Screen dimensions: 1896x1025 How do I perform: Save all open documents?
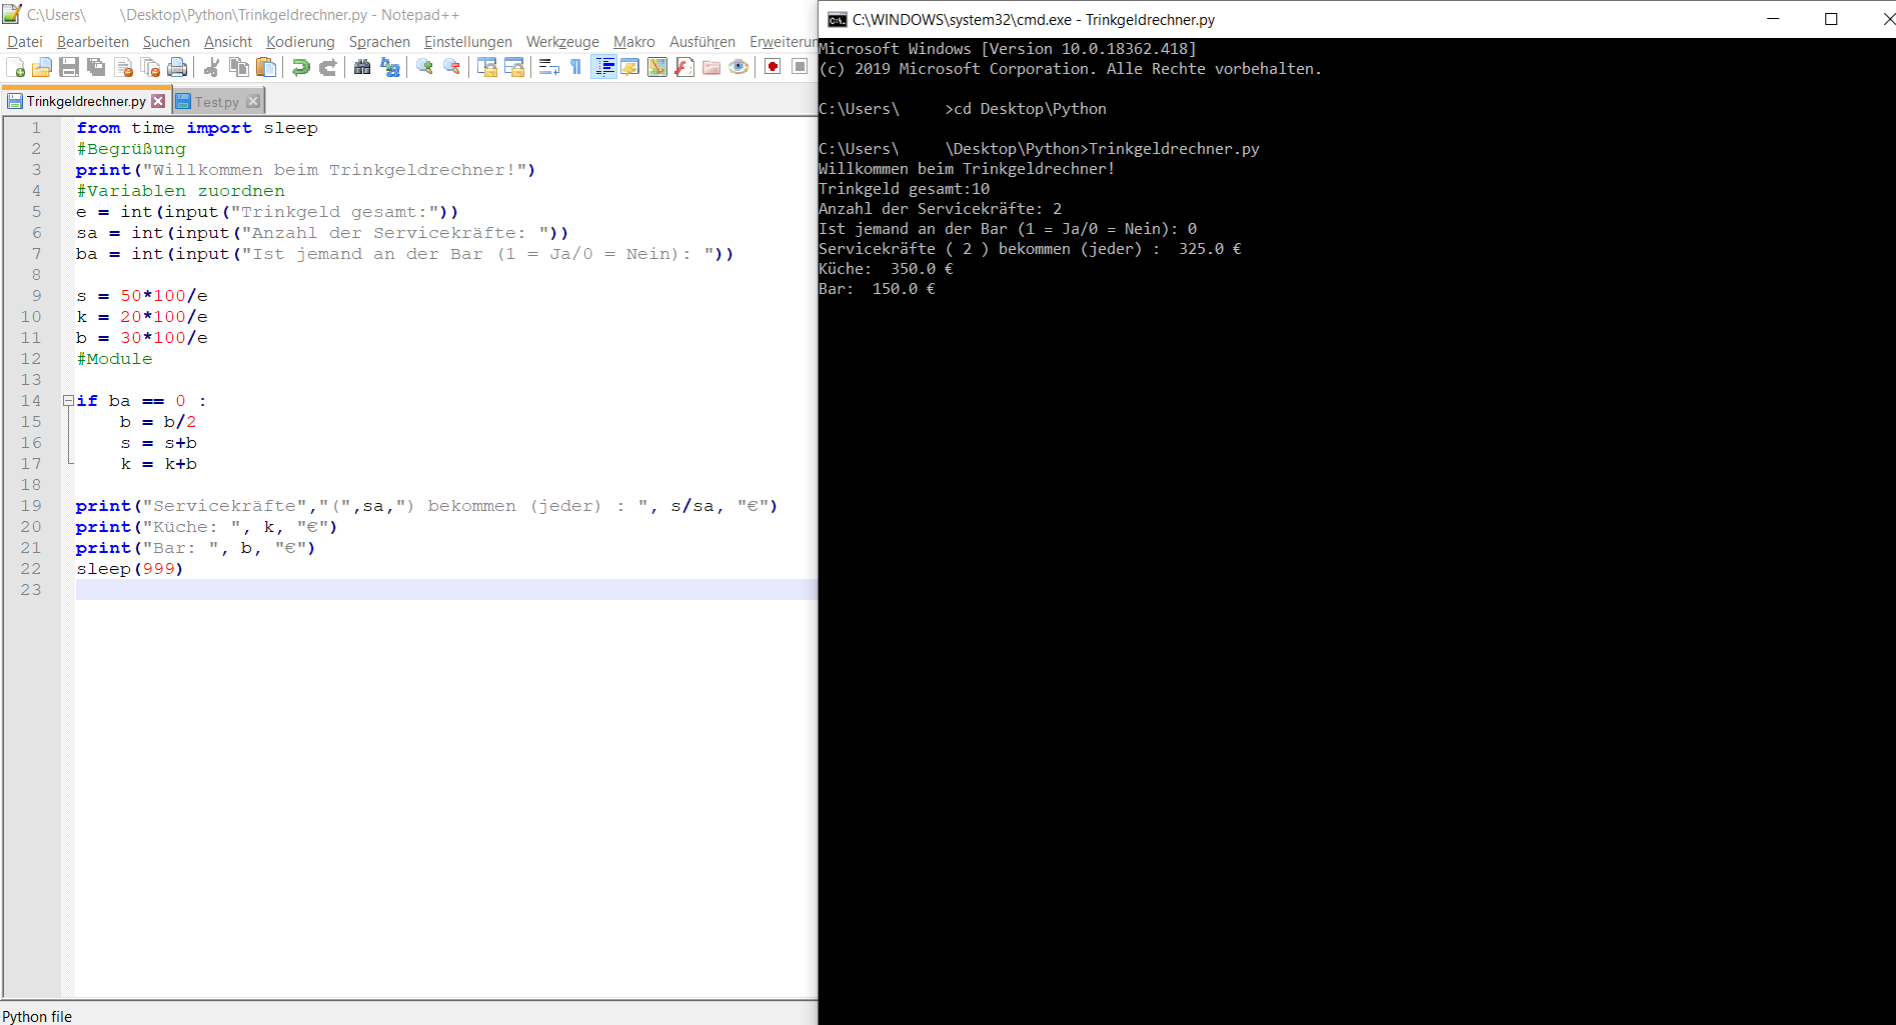click(x=95, y=67)
